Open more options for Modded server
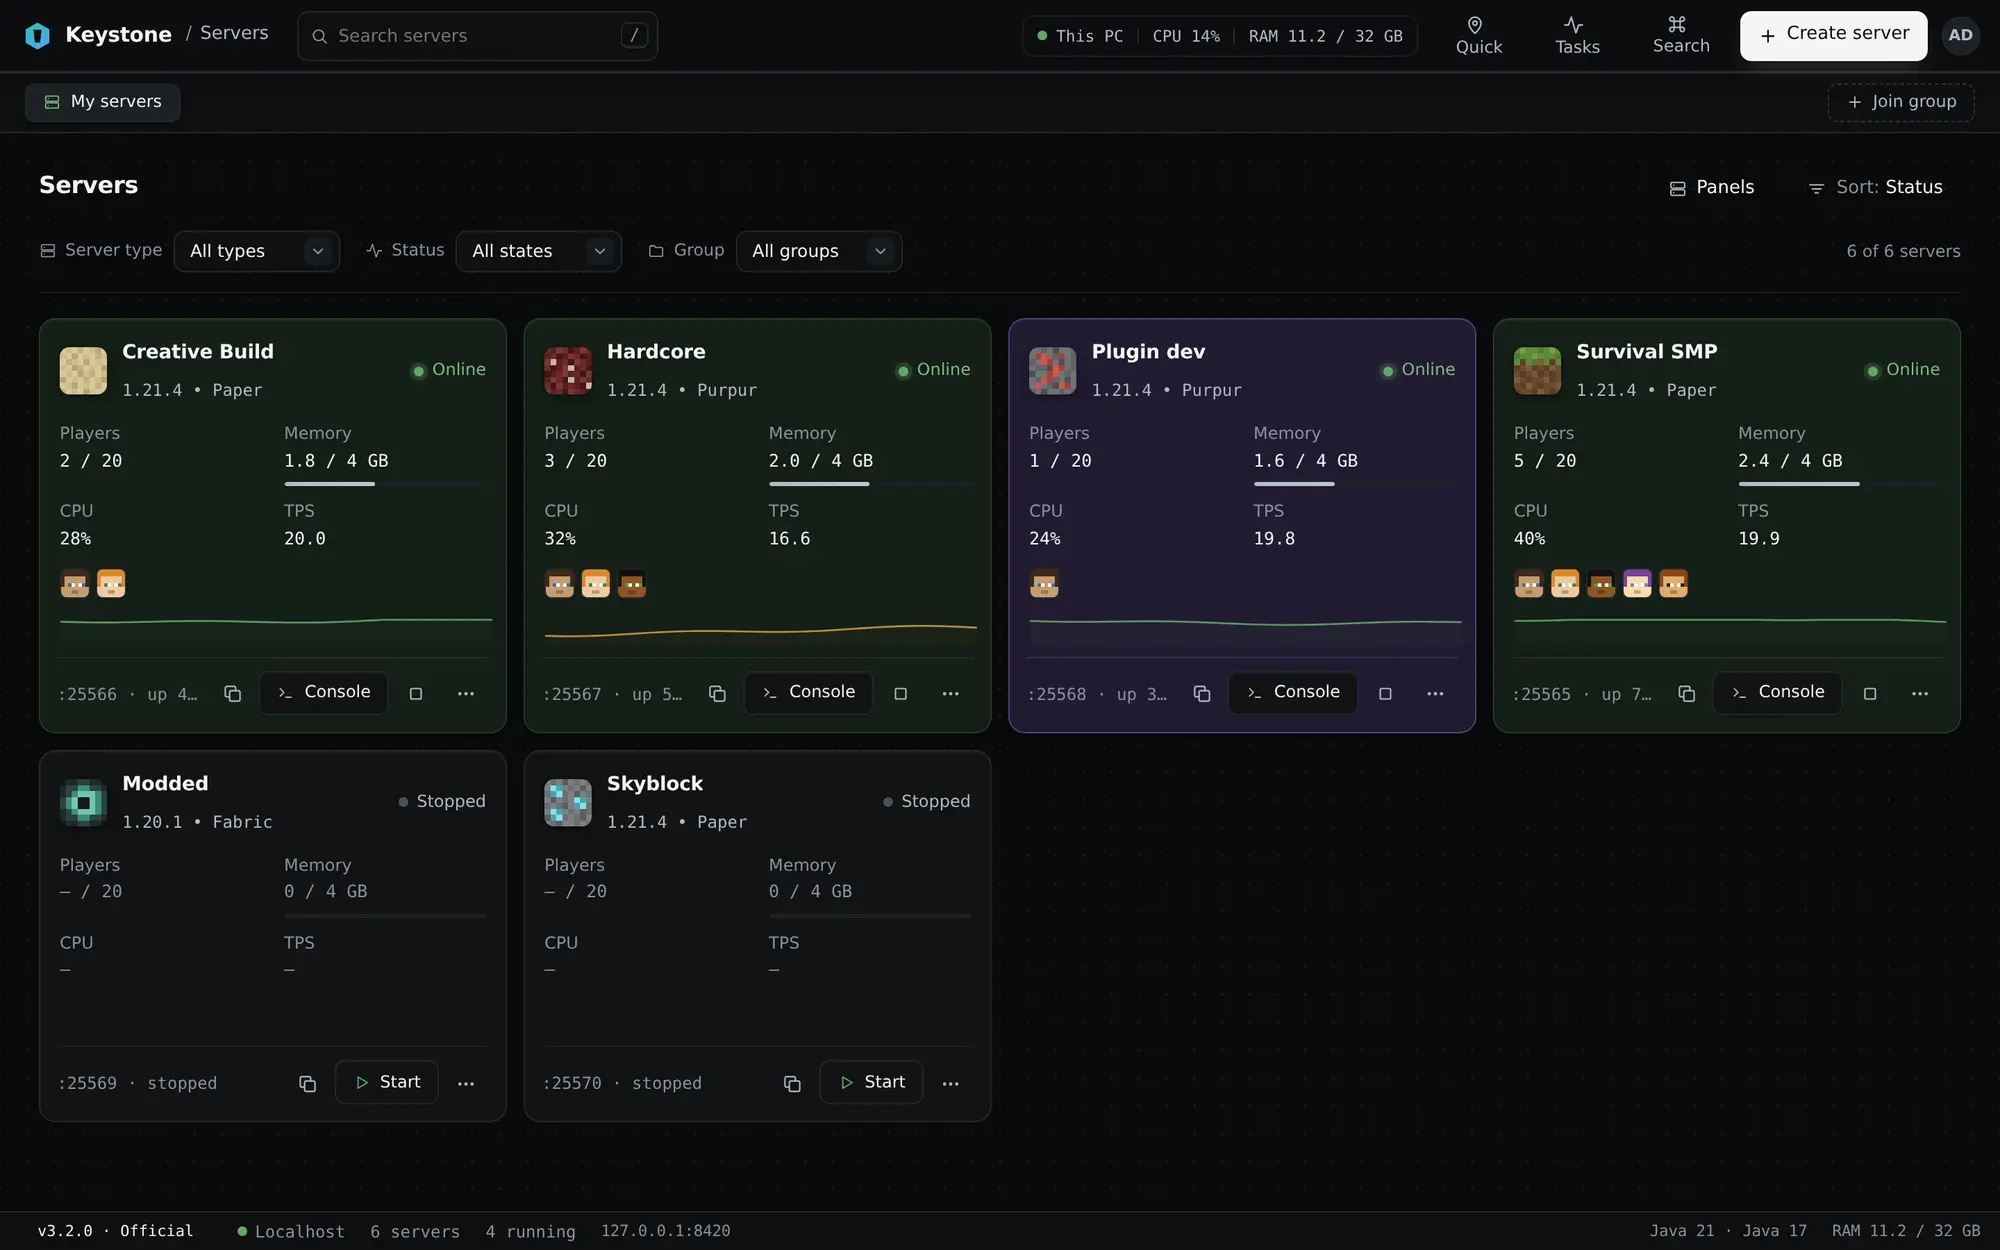This screenshot has height=1250, width=2000. click(x=466, y=1083)
